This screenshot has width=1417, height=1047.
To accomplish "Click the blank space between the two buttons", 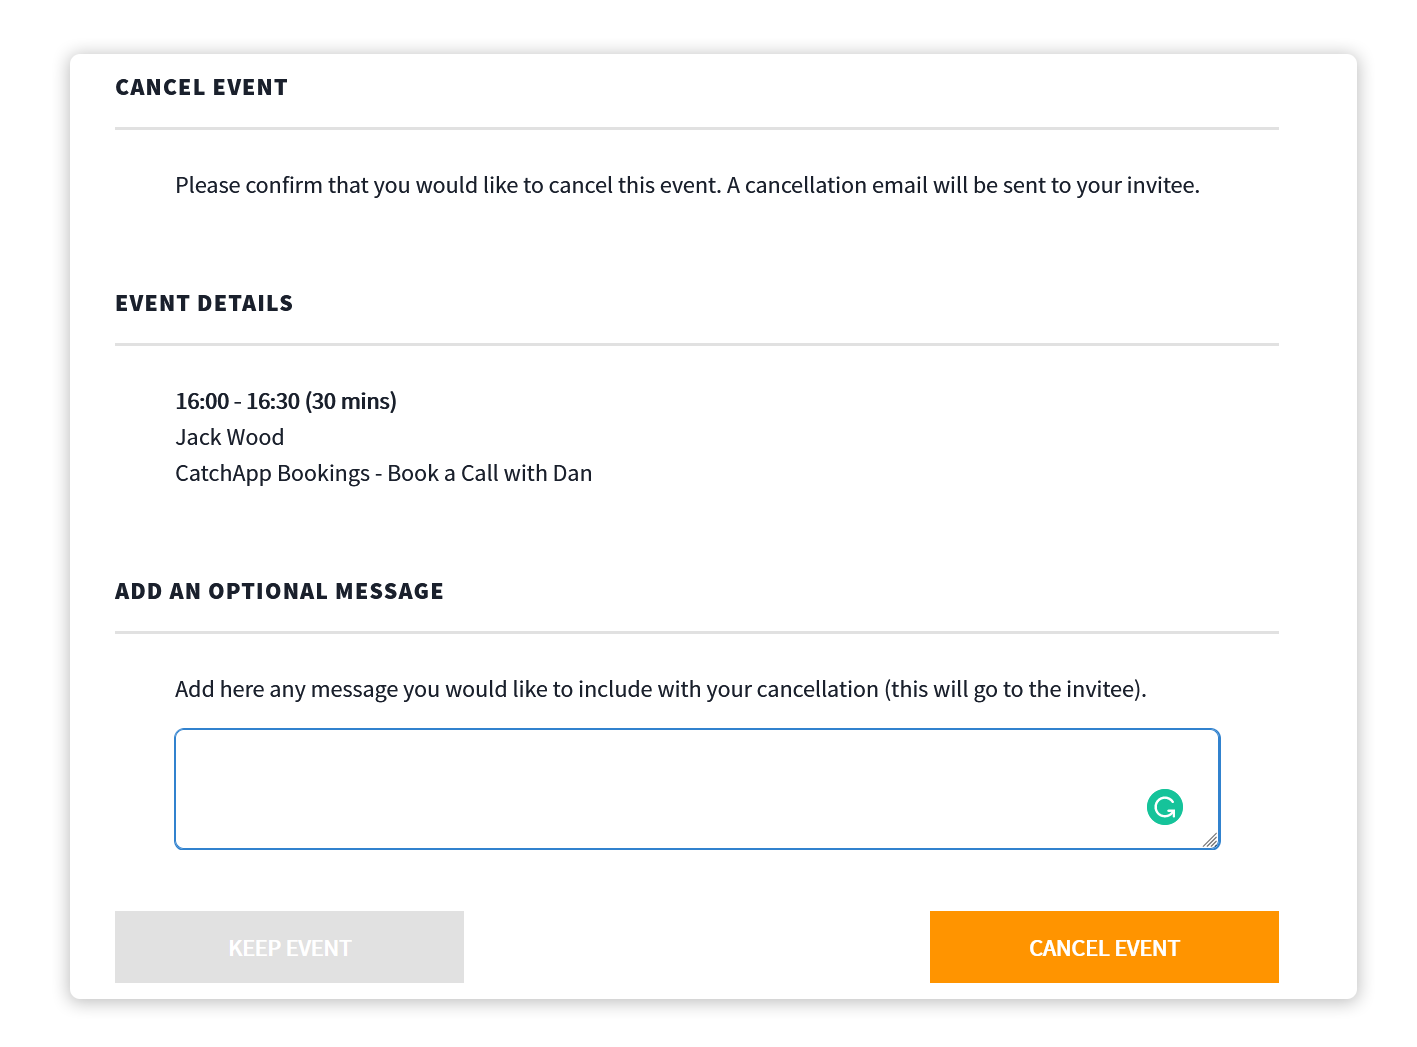I will 697,947.
